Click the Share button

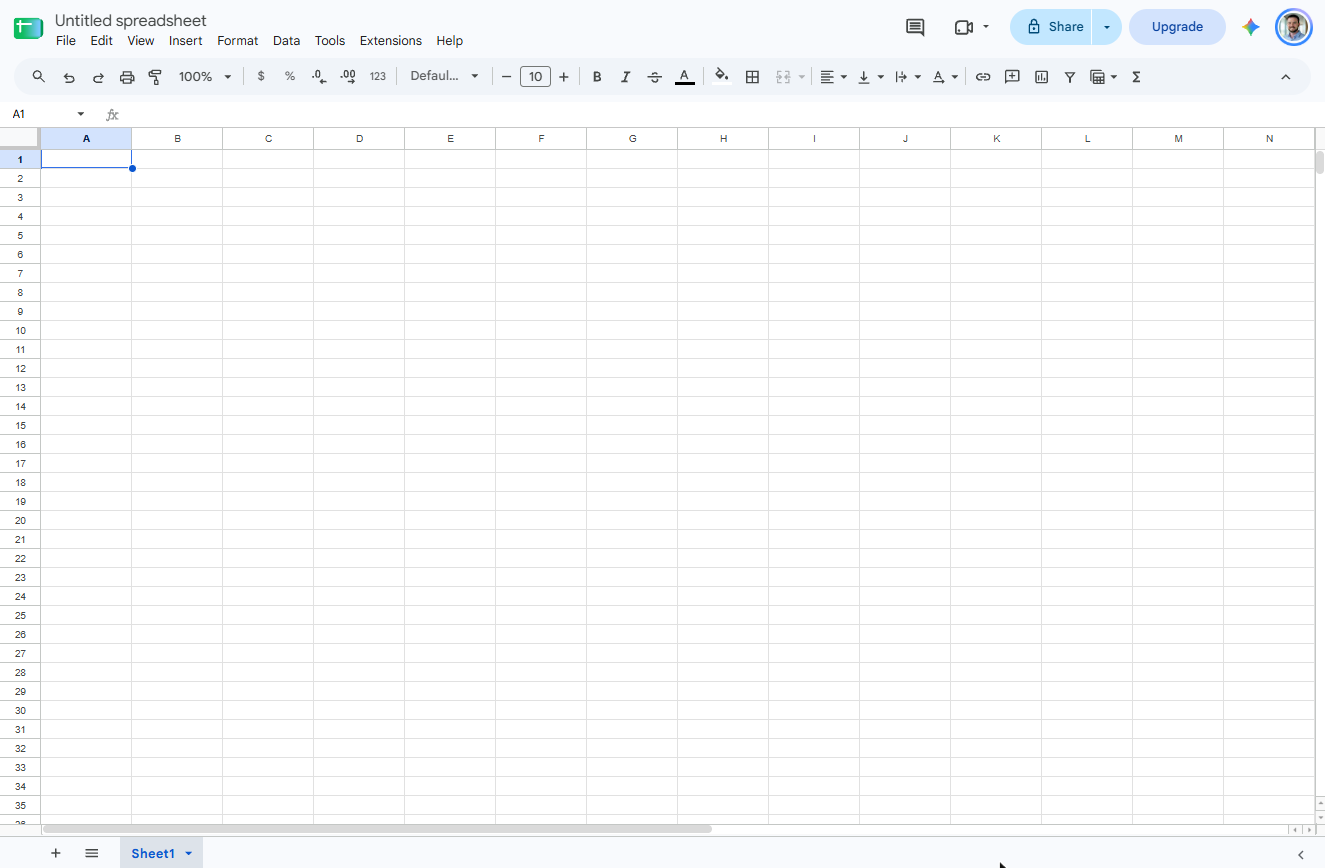pyautogui.click(x=1052, y=27)
